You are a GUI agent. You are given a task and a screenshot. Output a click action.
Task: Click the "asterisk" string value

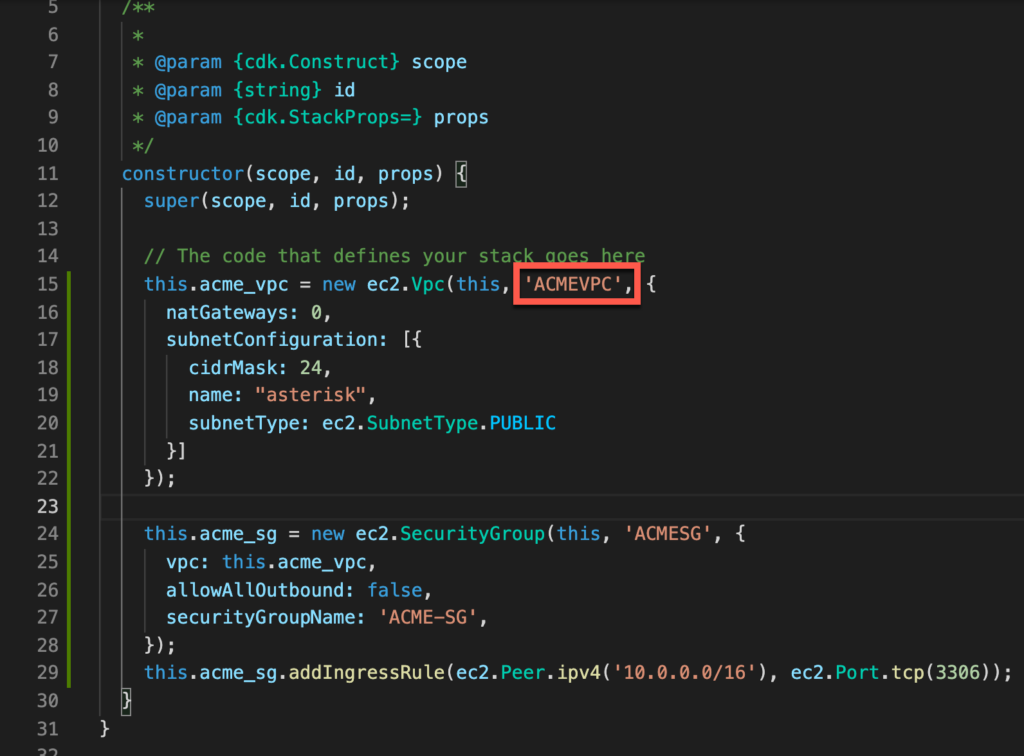[x=311, y=395]
